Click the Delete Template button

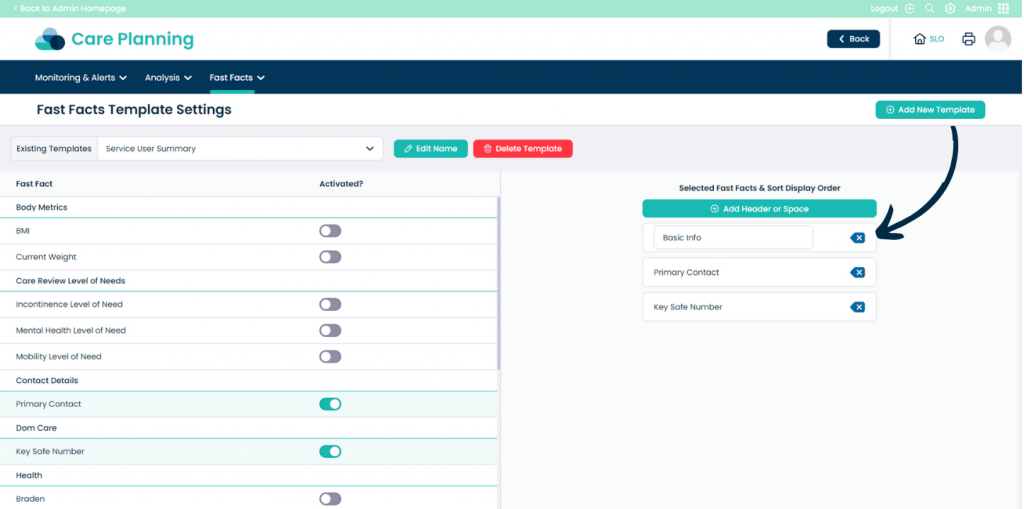(522, 149)
